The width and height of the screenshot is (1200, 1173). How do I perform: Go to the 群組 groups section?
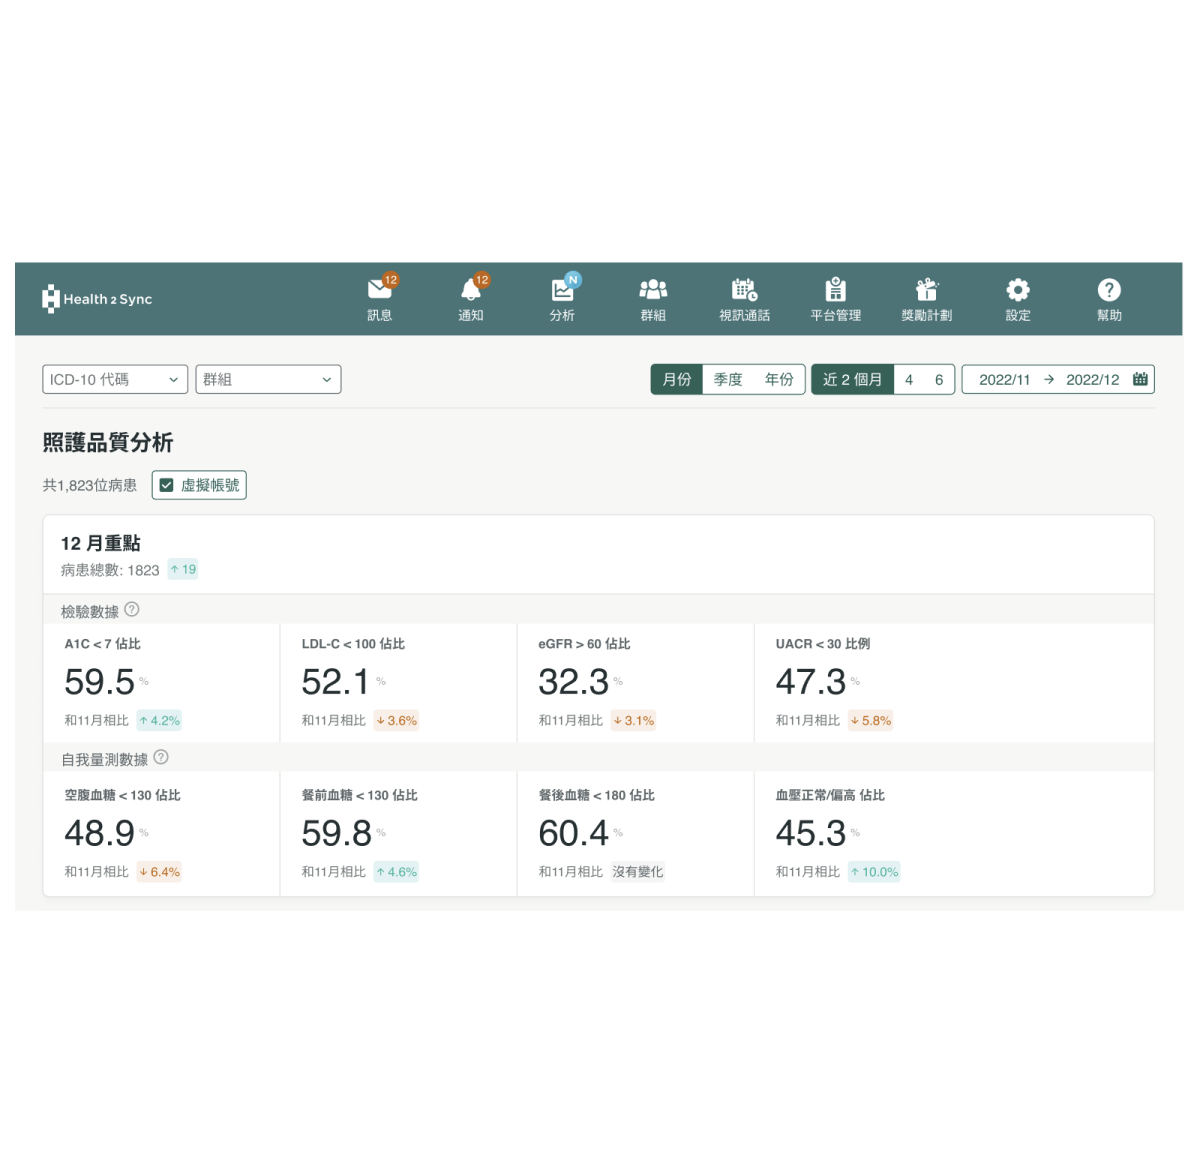tap(653, 298)
